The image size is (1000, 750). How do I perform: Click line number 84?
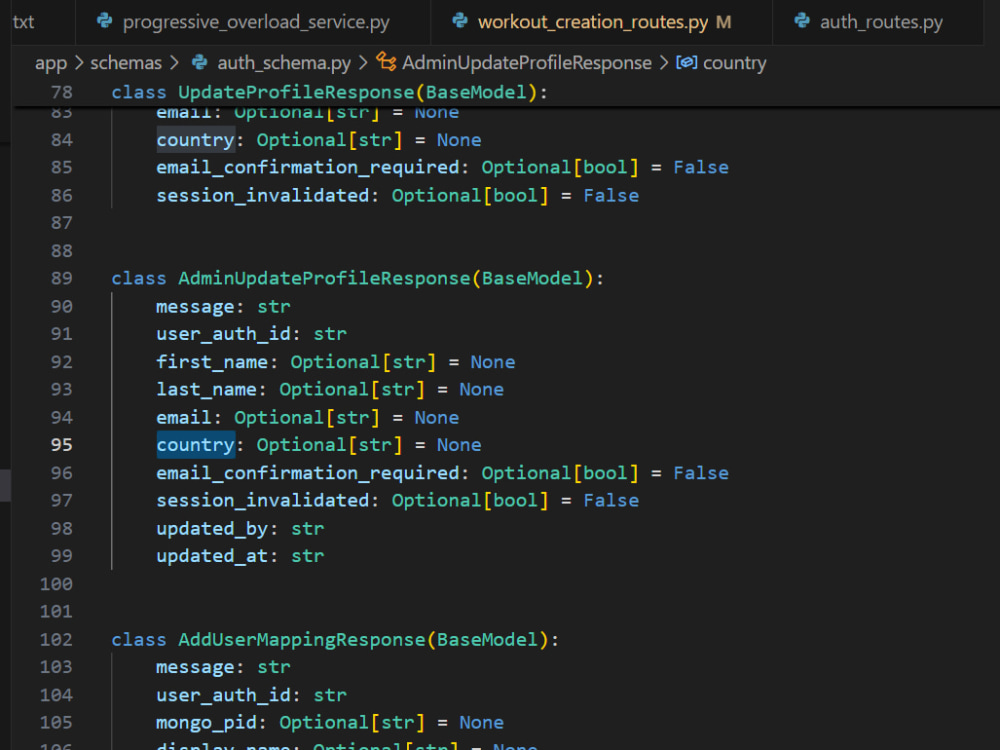click(x=62, y=140)
